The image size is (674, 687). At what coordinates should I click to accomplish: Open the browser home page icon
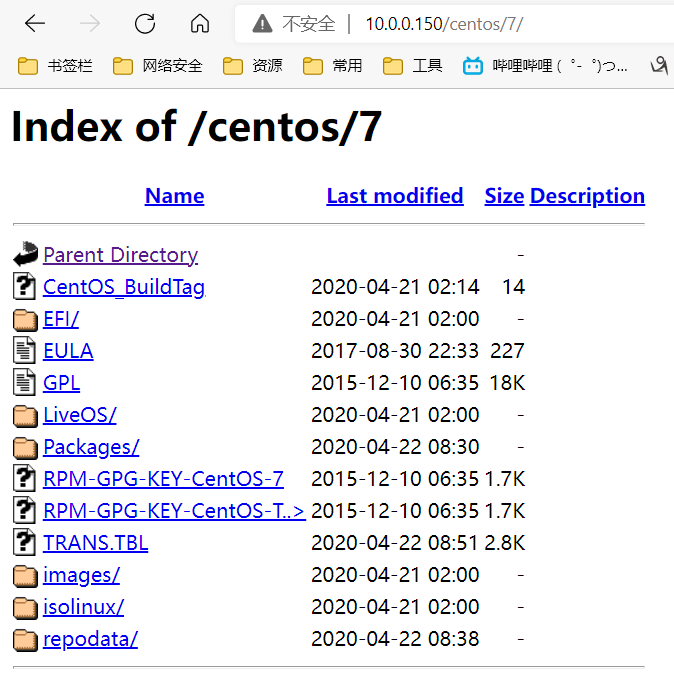point(200,23)
